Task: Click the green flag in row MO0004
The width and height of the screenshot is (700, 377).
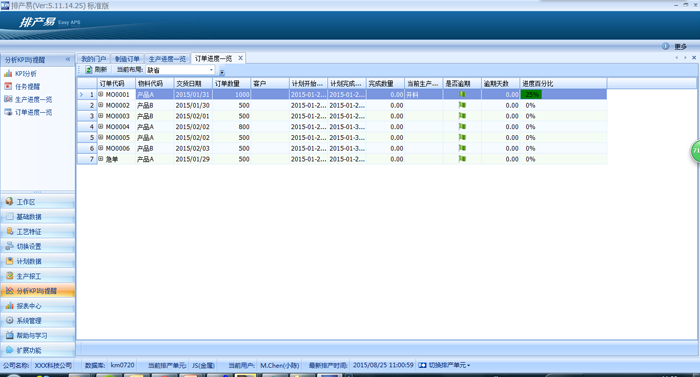Action: coord(462,126)
